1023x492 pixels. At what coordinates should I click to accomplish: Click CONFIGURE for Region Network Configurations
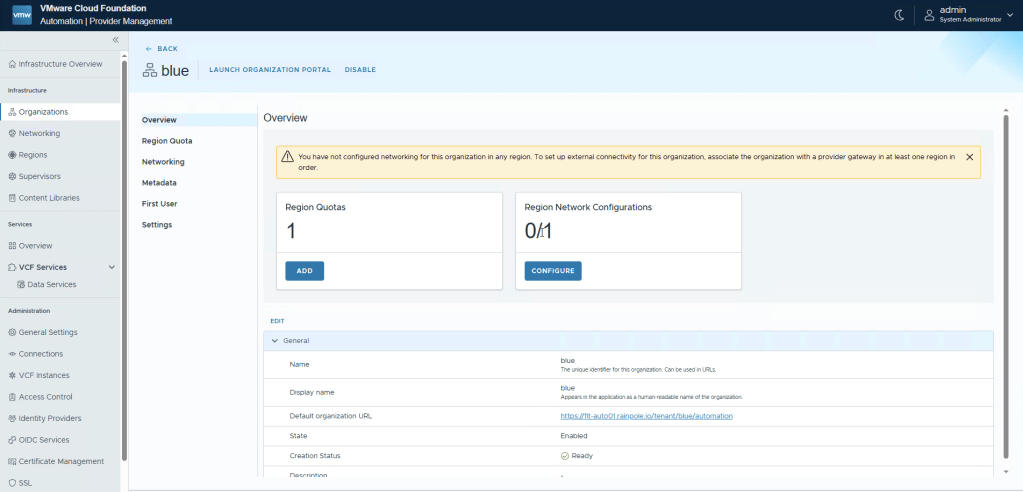[x=552, y=271]
